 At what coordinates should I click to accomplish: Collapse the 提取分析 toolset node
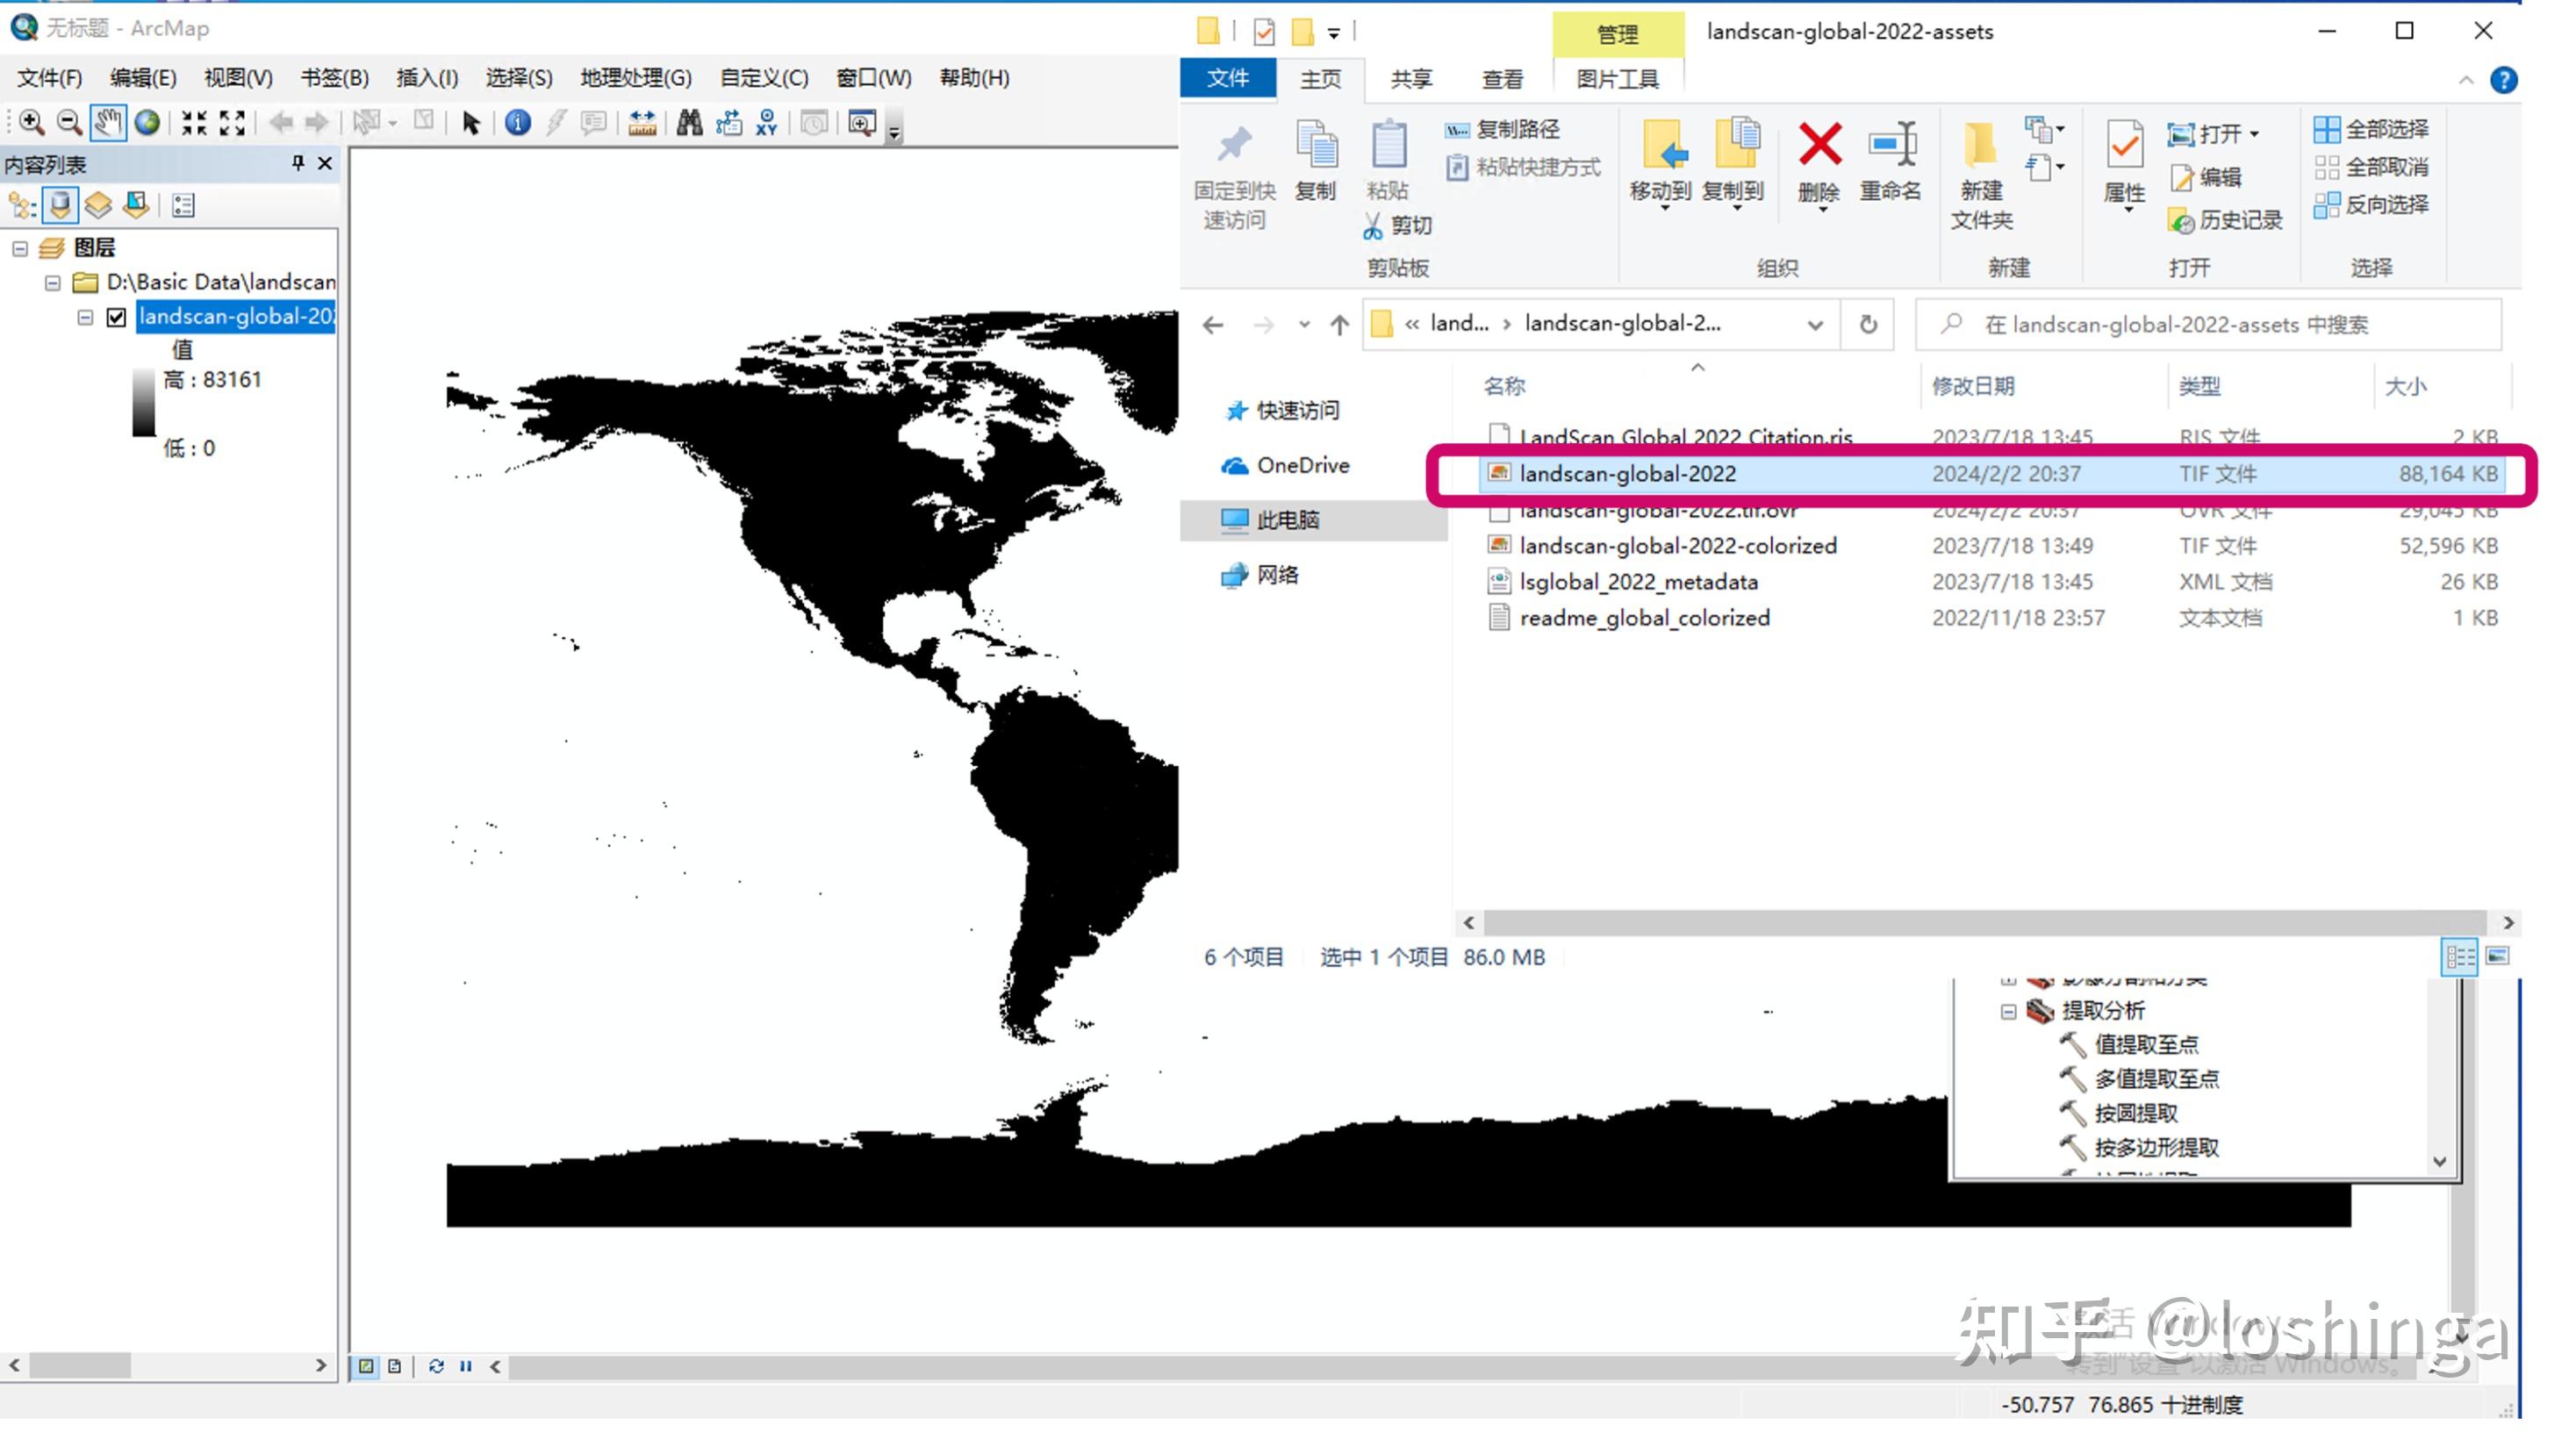2008,1011
